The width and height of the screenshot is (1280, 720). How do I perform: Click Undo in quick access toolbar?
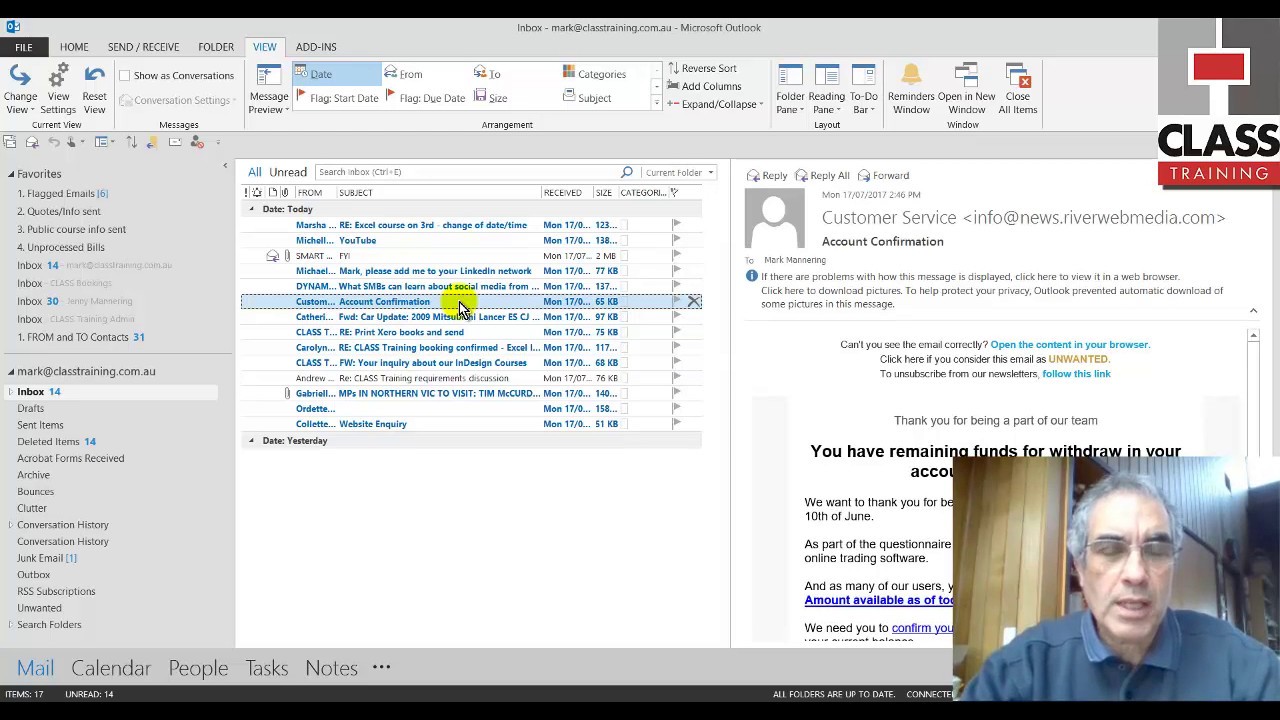[53, 142]
